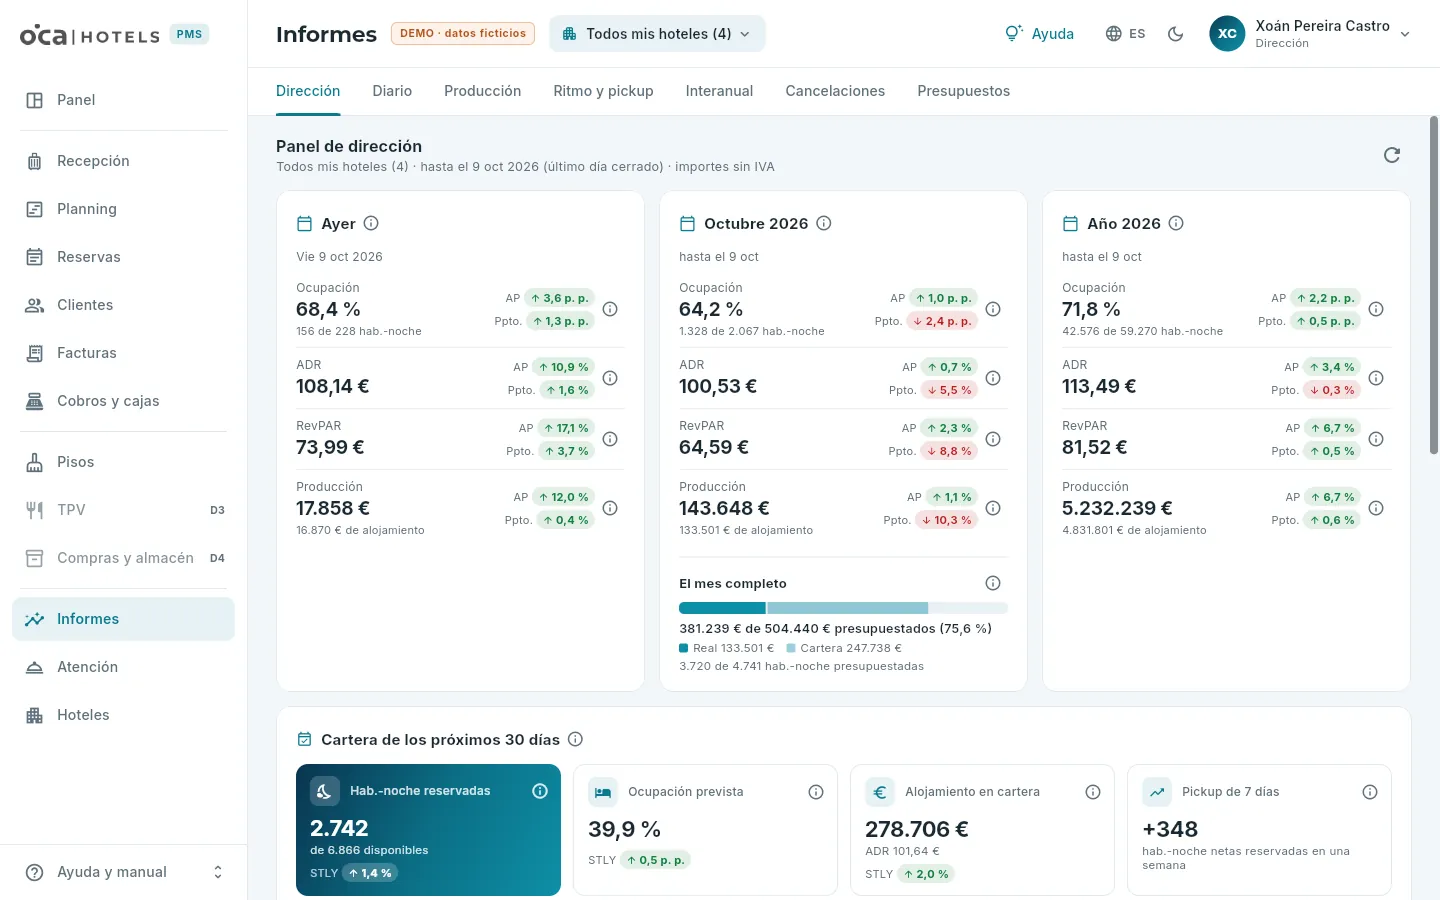Select the Interanual tab

coord(719,91)
